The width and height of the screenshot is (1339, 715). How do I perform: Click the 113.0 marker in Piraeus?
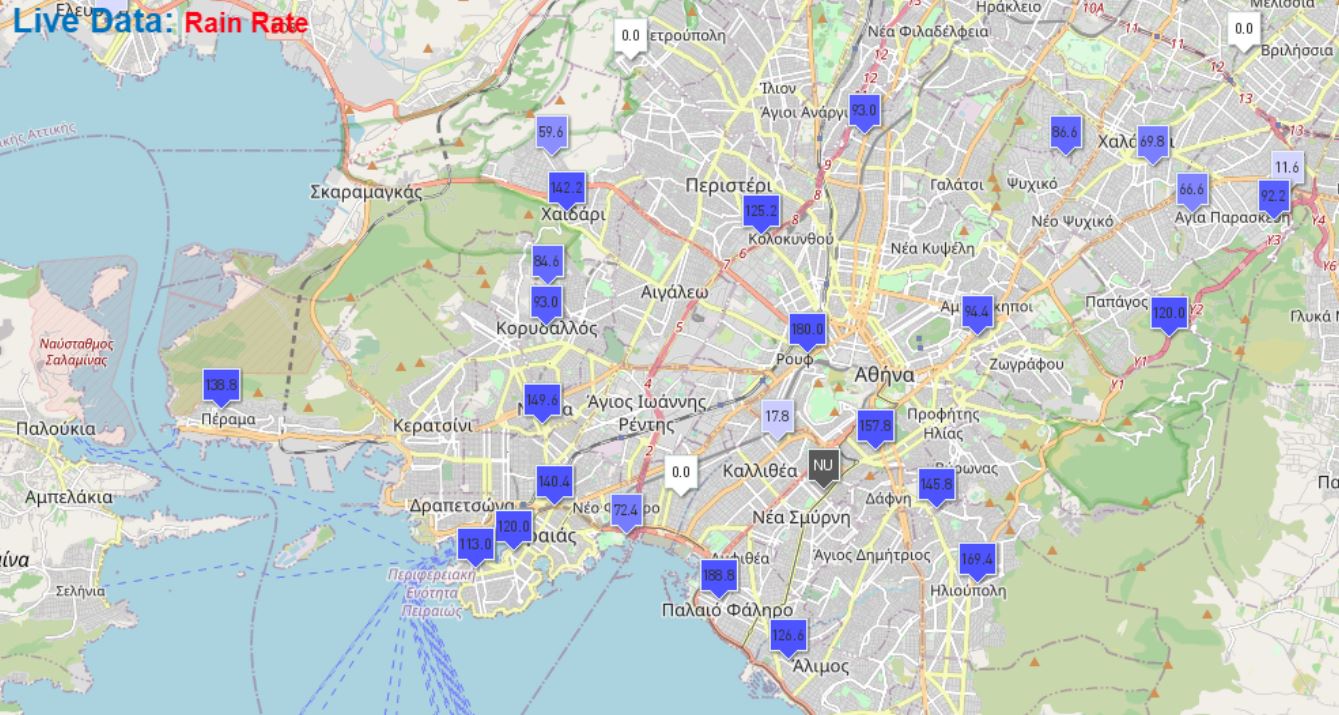coord(475,545)
